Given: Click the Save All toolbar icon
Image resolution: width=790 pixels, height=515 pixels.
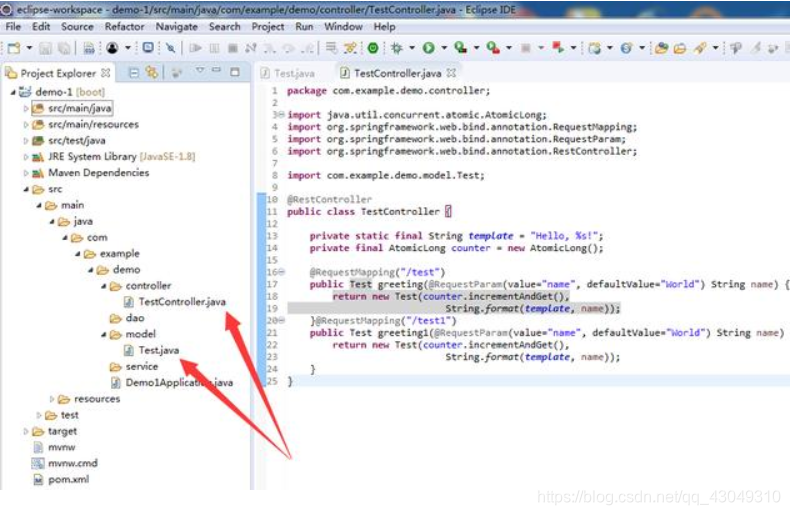Looking at the screenshot, I should pyautogui.click(x=64, y=48).
